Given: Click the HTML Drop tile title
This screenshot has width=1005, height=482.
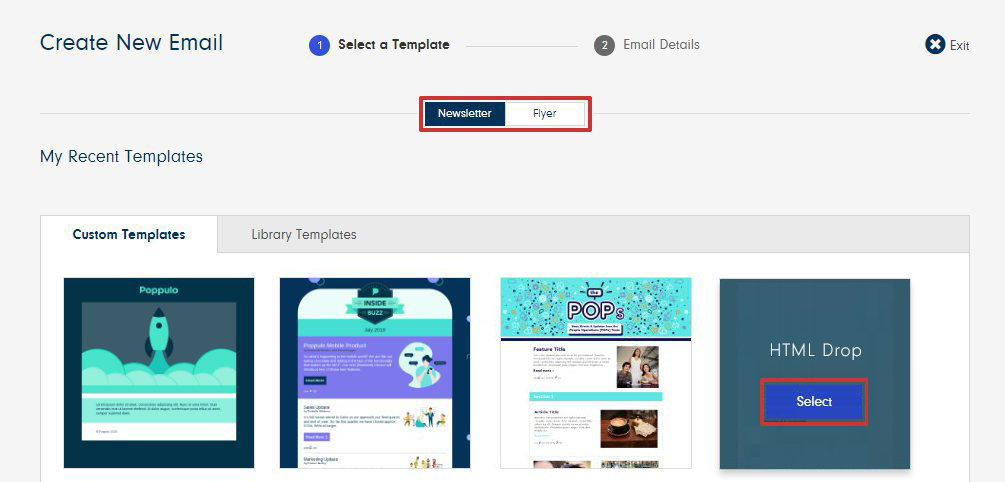Looking at the screenshot, I should coord(815,350).
